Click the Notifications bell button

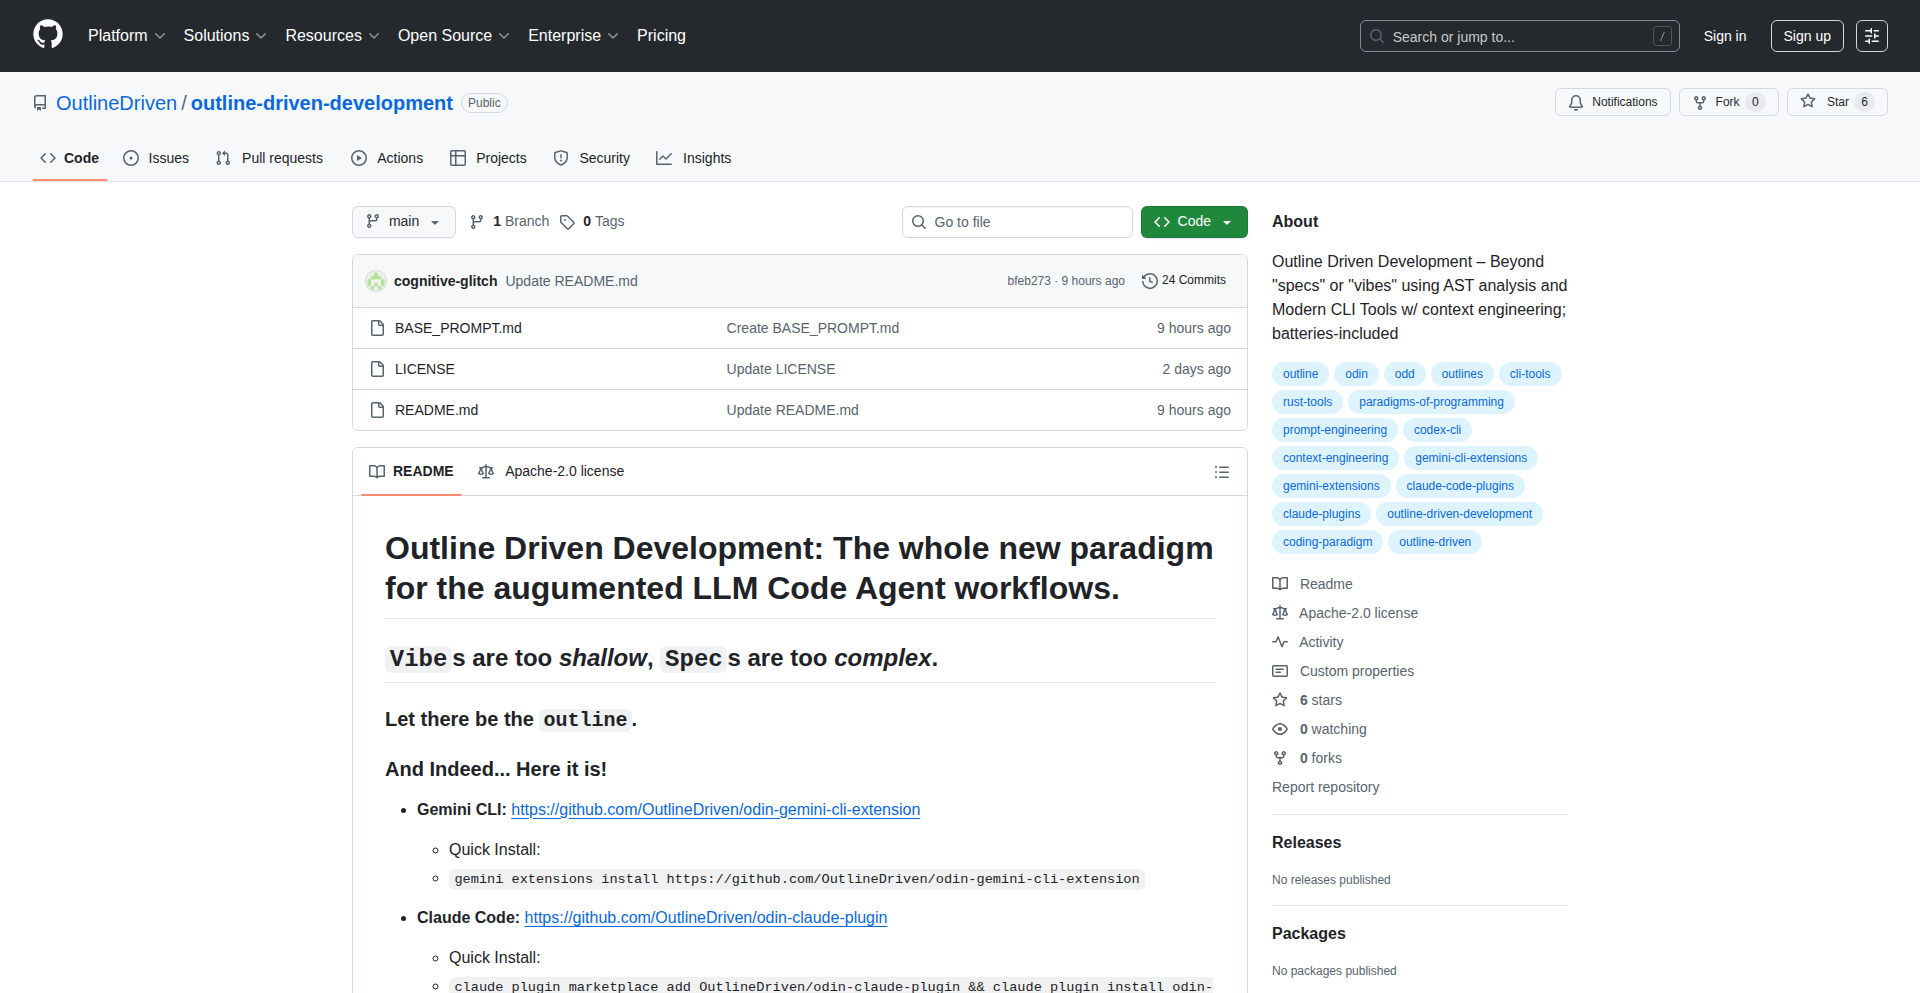(x=1612, y=102)
